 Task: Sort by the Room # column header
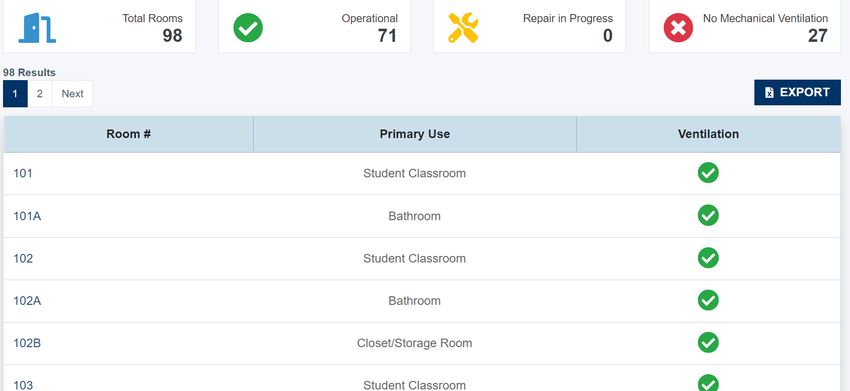coord(128,134)
